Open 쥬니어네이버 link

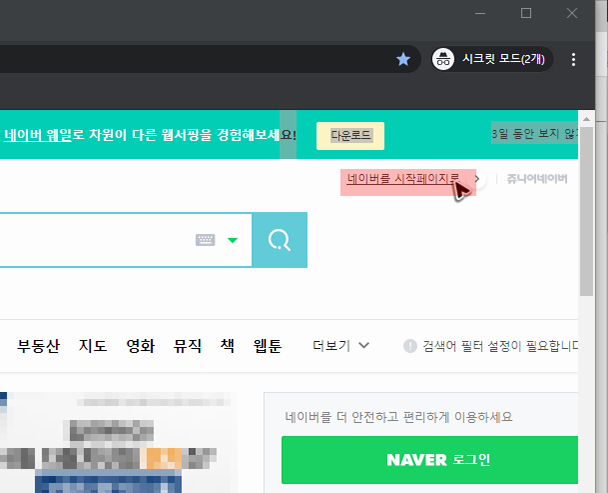(537, 179)
